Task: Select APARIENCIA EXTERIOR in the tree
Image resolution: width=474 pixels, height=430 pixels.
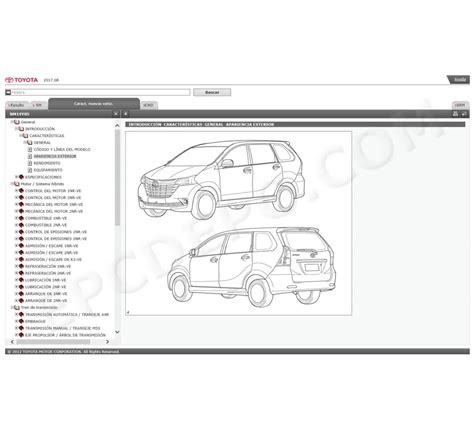Action: [55, 156]
